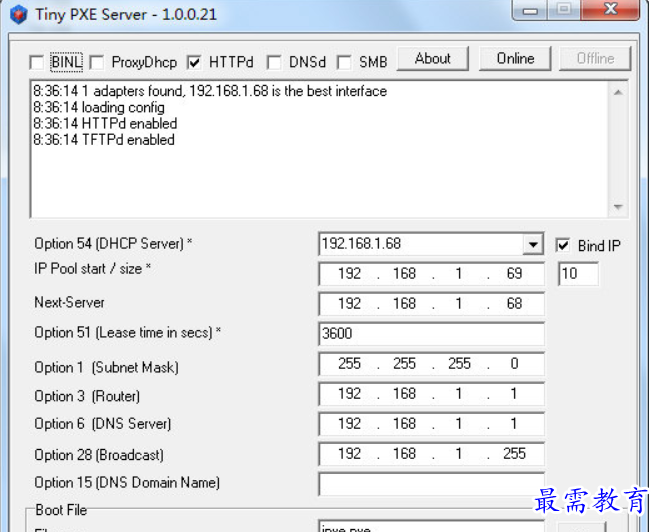Close the Tiny PXE Server window
This screenshot has height=532, width=656.
click(x=610, y=9)
